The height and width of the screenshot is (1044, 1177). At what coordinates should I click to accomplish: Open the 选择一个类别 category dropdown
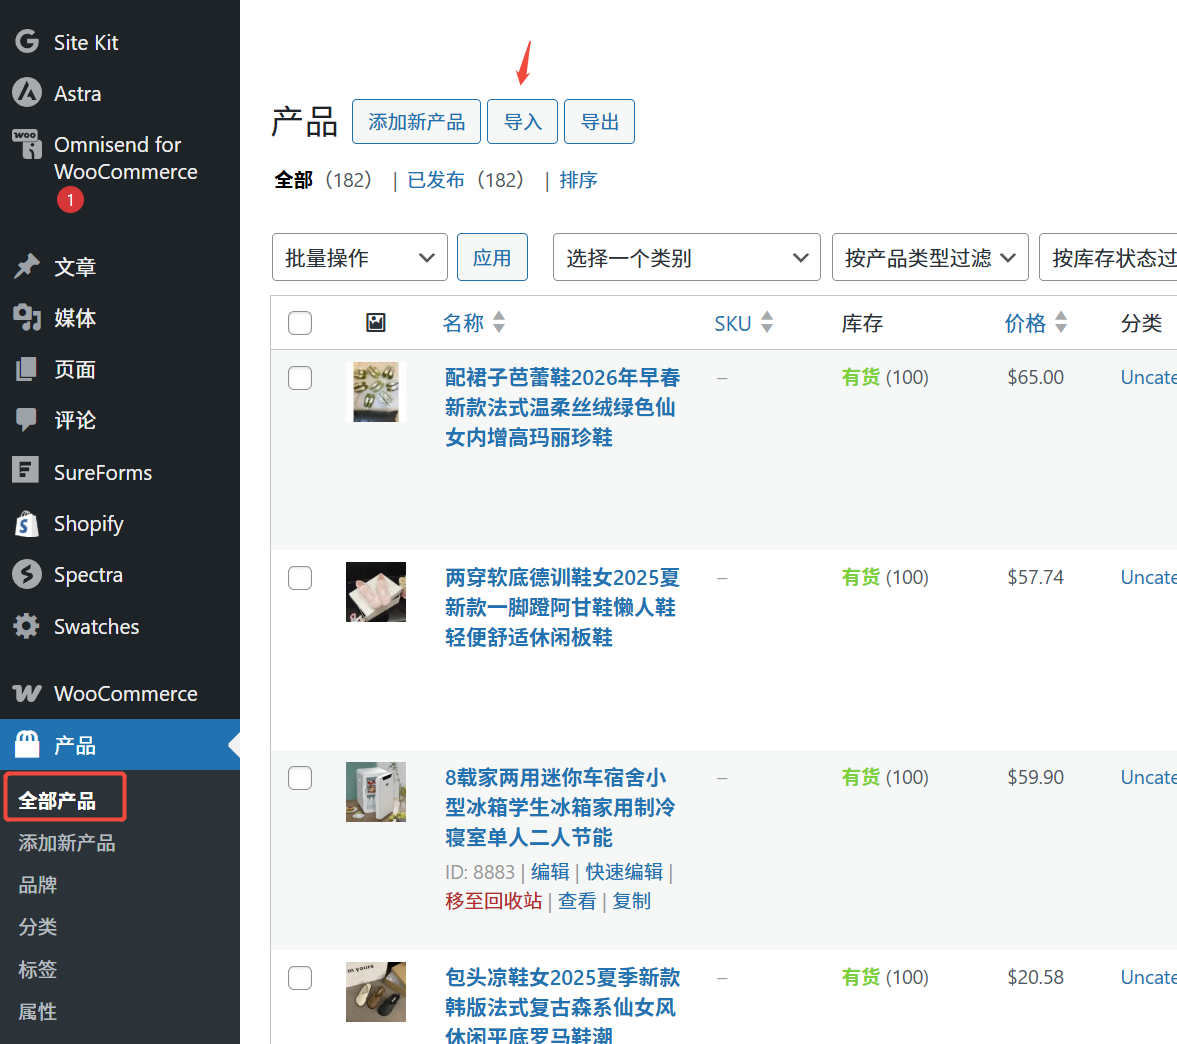pyautogui.click(x=686, y=257)
